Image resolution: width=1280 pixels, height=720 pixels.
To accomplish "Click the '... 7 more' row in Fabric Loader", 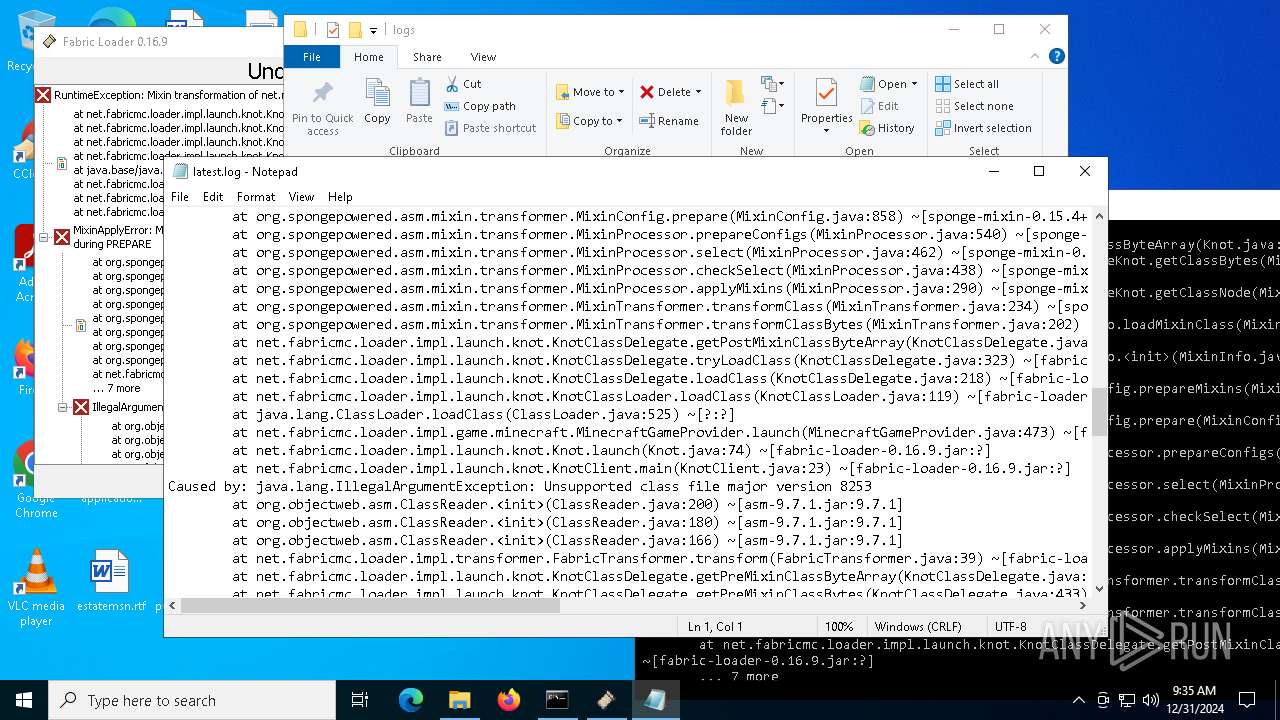I will click(116, 388).
